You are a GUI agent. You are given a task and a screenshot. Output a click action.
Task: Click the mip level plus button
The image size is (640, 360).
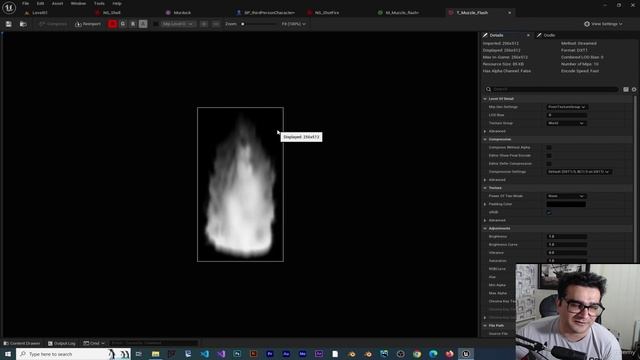pyautogui.click(x=204, y=24)
